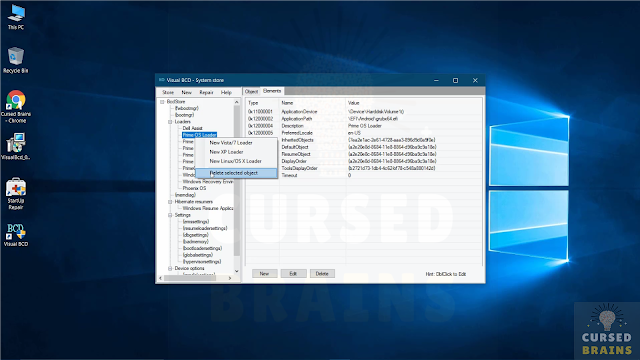Open the Recycle Bin icon
Screen dimensions: 640x360
coord(16,60)
